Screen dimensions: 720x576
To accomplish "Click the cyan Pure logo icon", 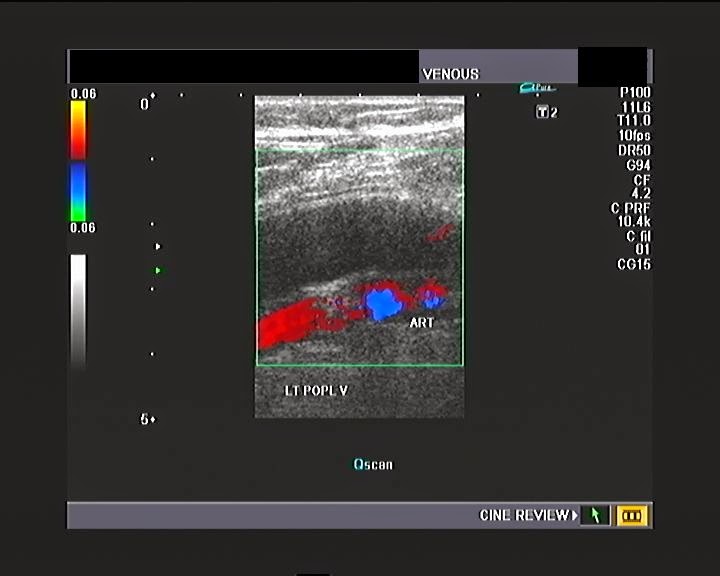I will point(537,87).
